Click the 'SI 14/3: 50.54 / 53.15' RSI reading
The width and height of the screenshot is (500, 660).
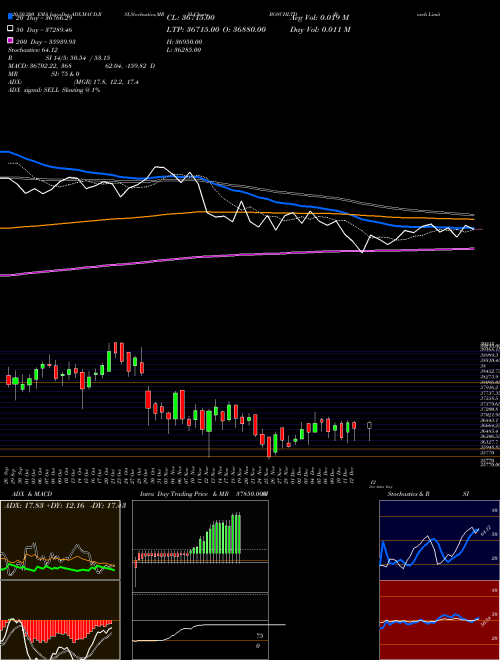(x=78, y=58)
